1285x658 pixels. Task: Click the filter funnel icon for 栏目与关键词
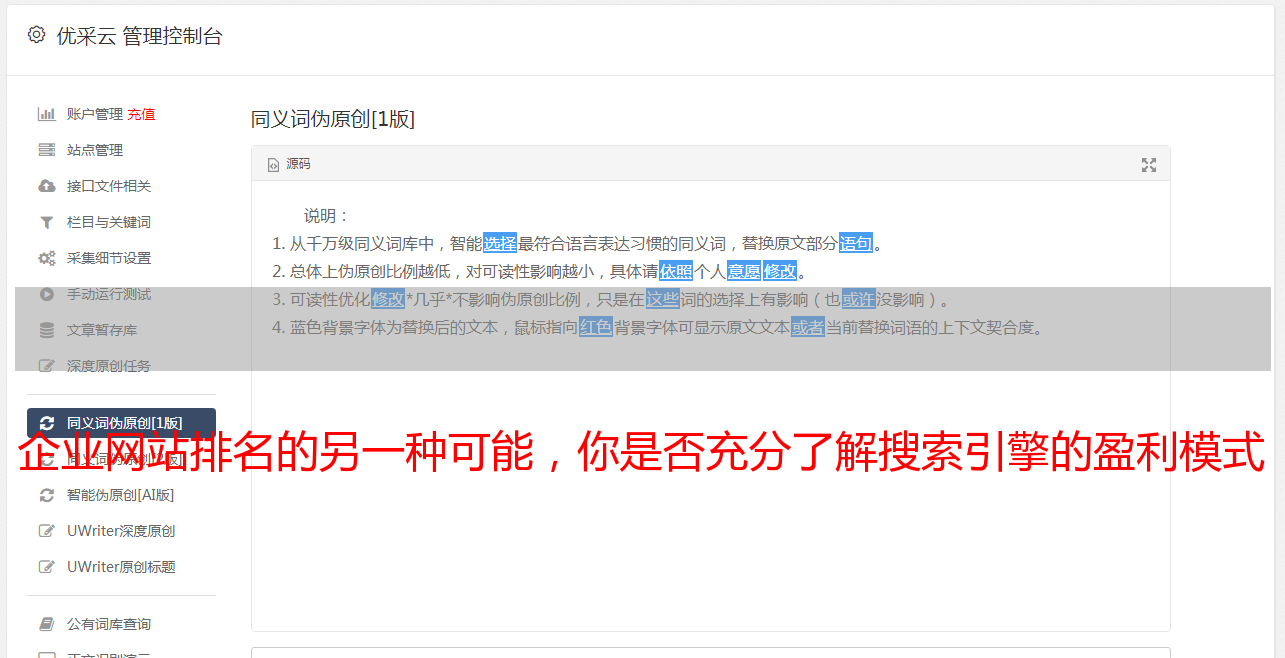[46, 222]
